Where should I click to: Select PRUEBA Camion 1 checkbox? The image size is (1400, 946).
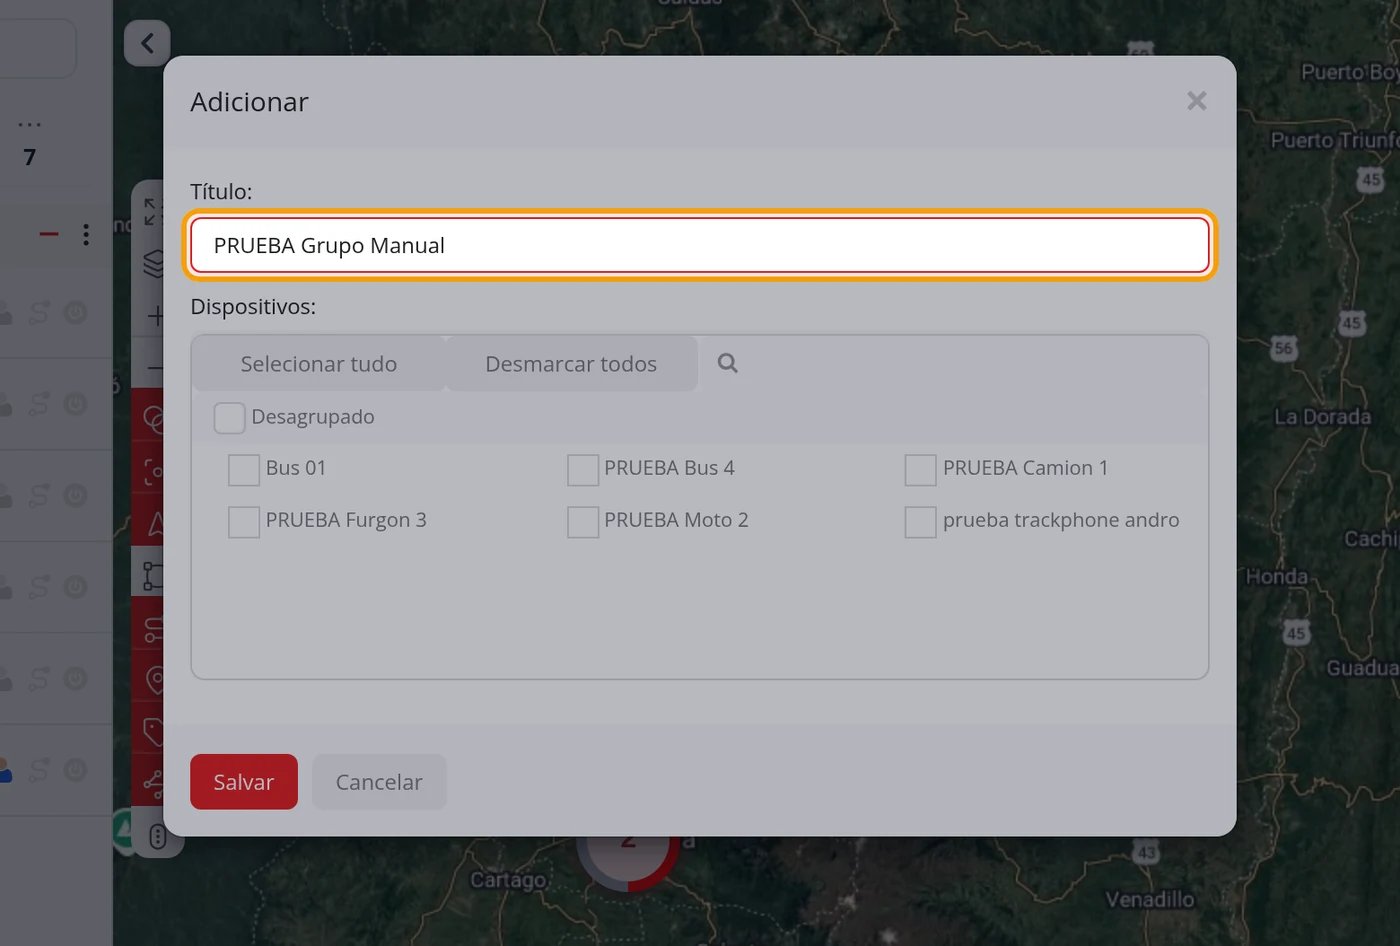pyautogui.click(x=920, y=469)
